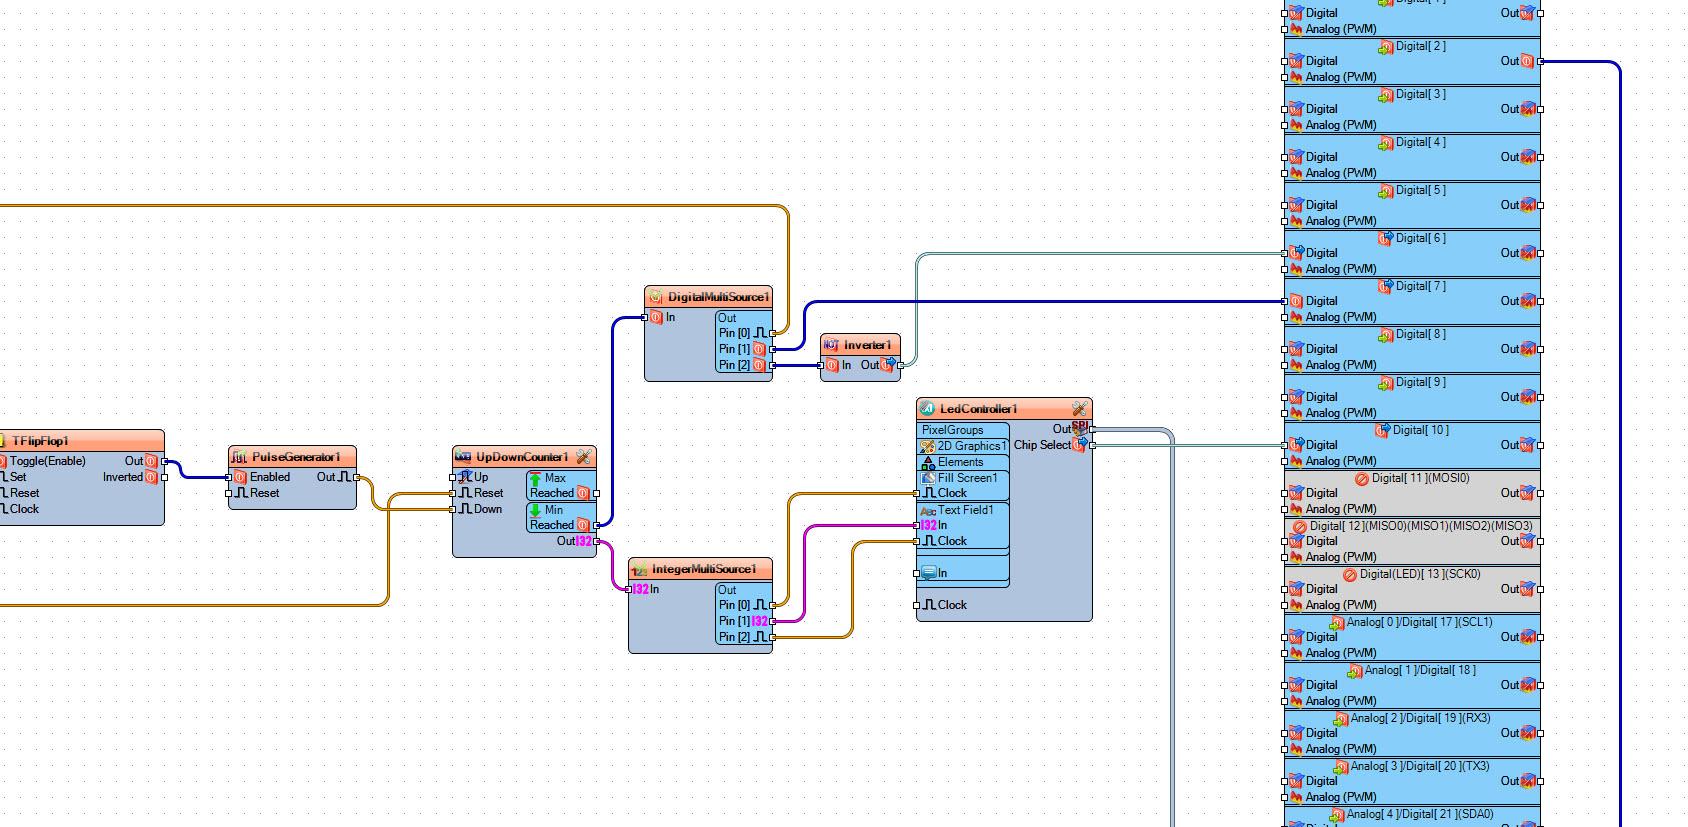The image size is (1688, 827).
Task: Select the Digital[ 12 ](MISO0)(MISO1)(MISO2)(MISO3) channel header
Action: pos(1412,526)
